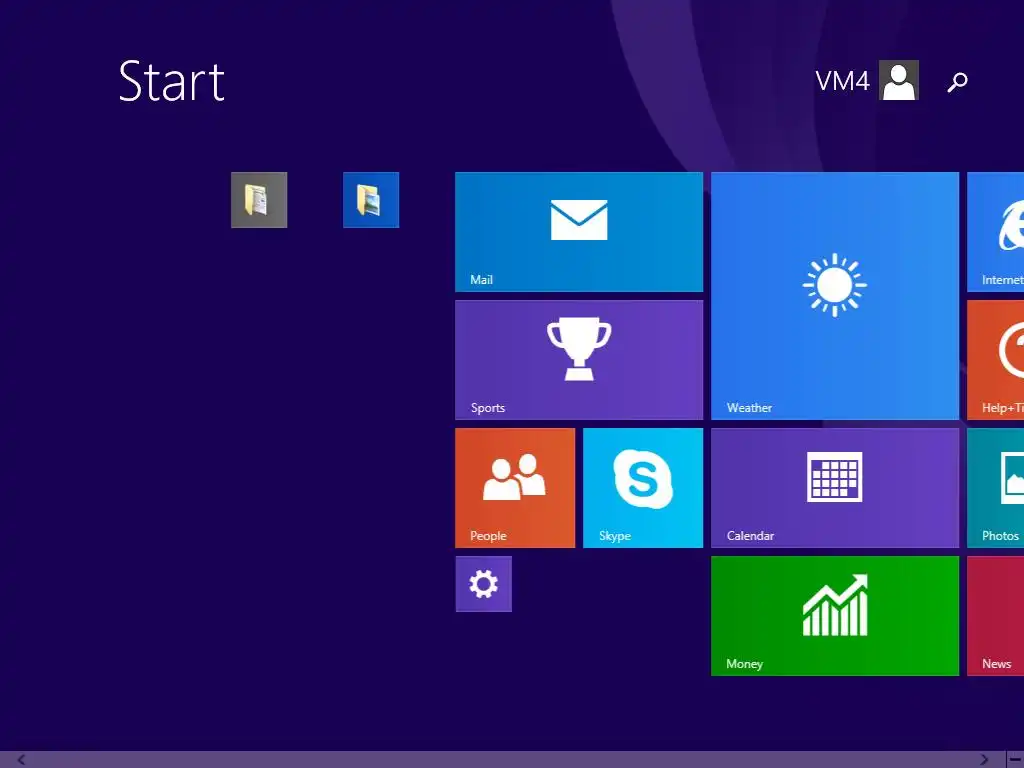
Task: Open the Money tile
Action: click(835, 616)
